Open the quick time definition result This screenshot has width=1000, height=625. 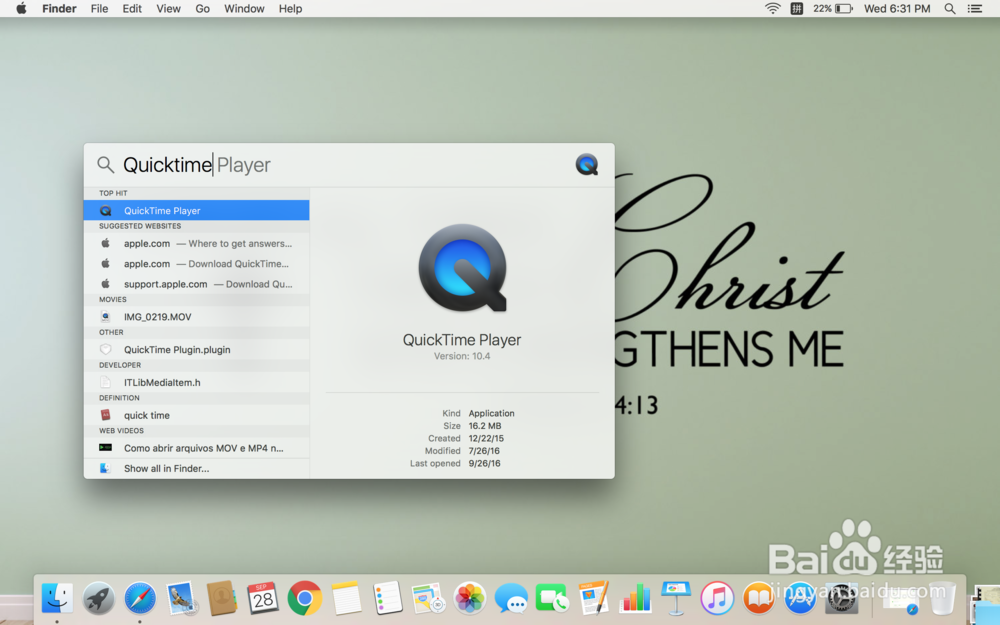(x=196, y=415)
